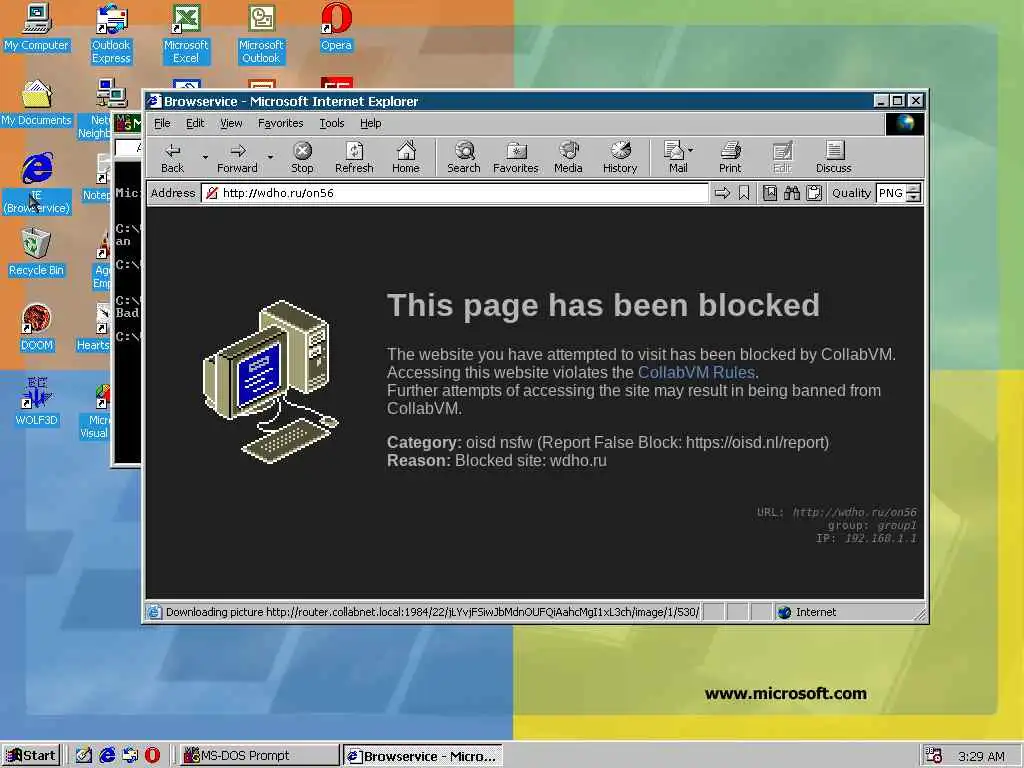Select the Microsoft Outlook desktop icon
1024x768 pixels.
point(261,34)
